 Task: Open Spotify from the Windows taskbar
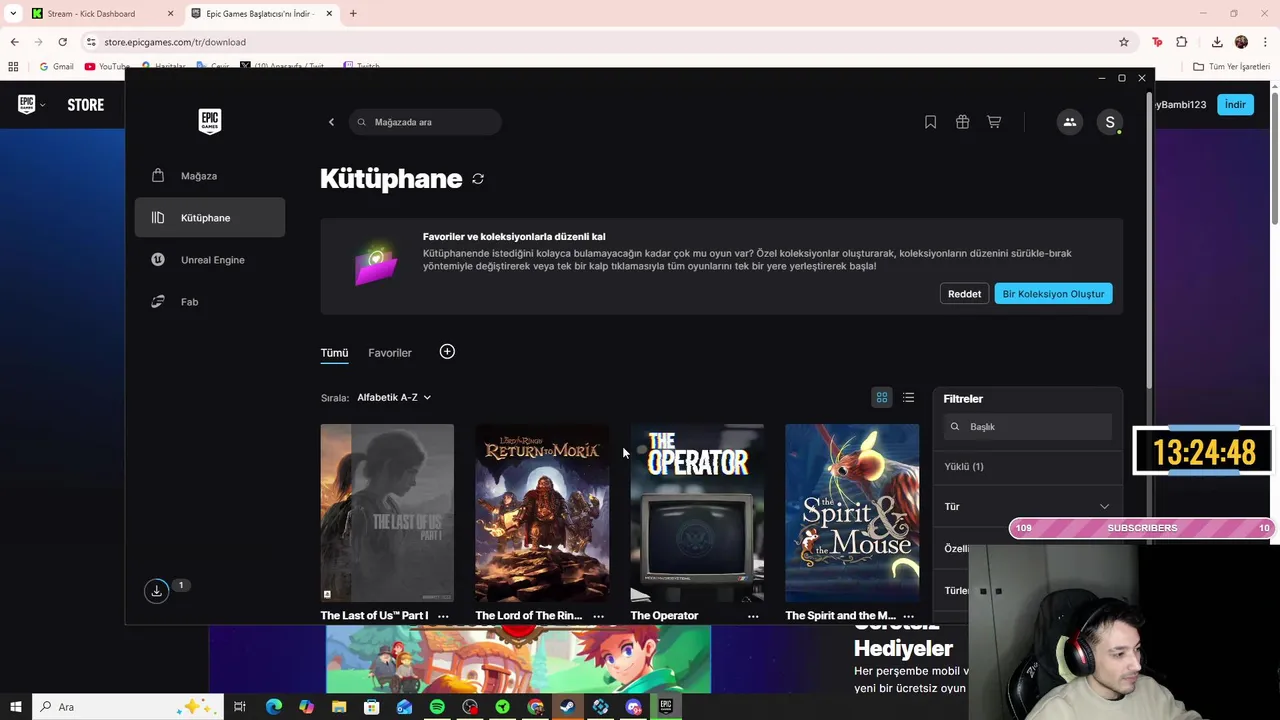pos(437,707)
